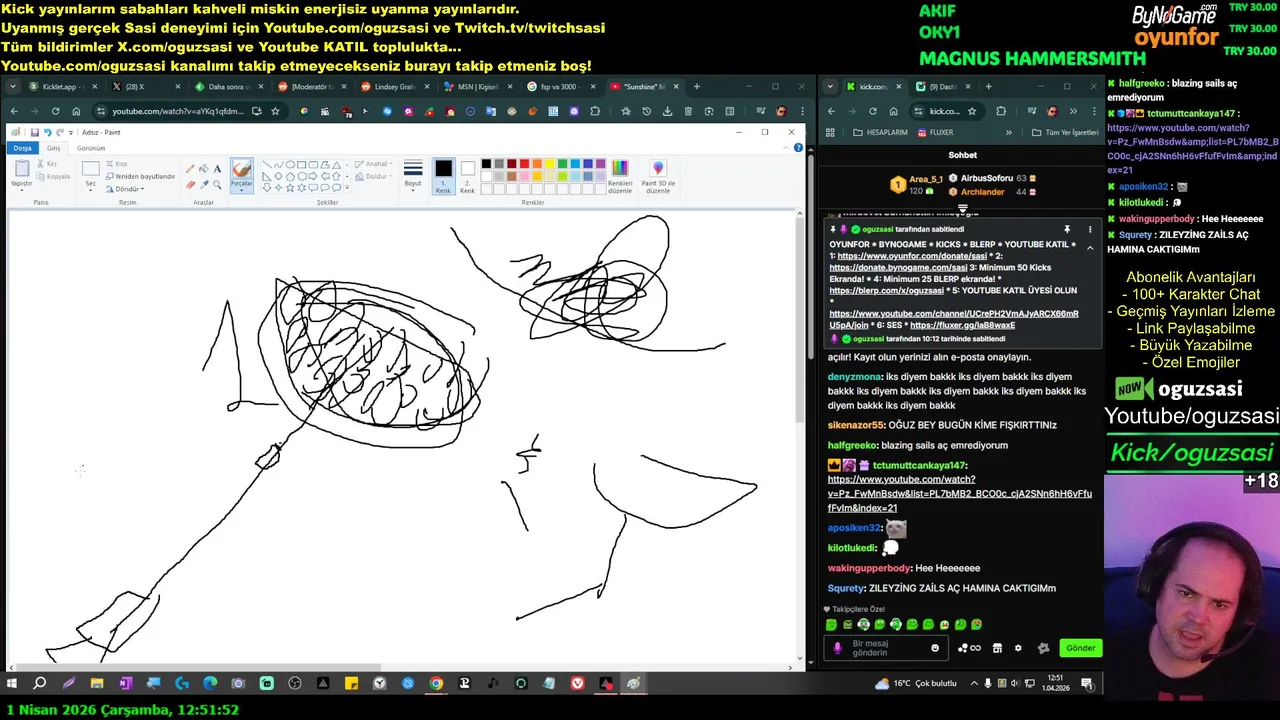Switch to the MSN browser tab

coord(479,87)
